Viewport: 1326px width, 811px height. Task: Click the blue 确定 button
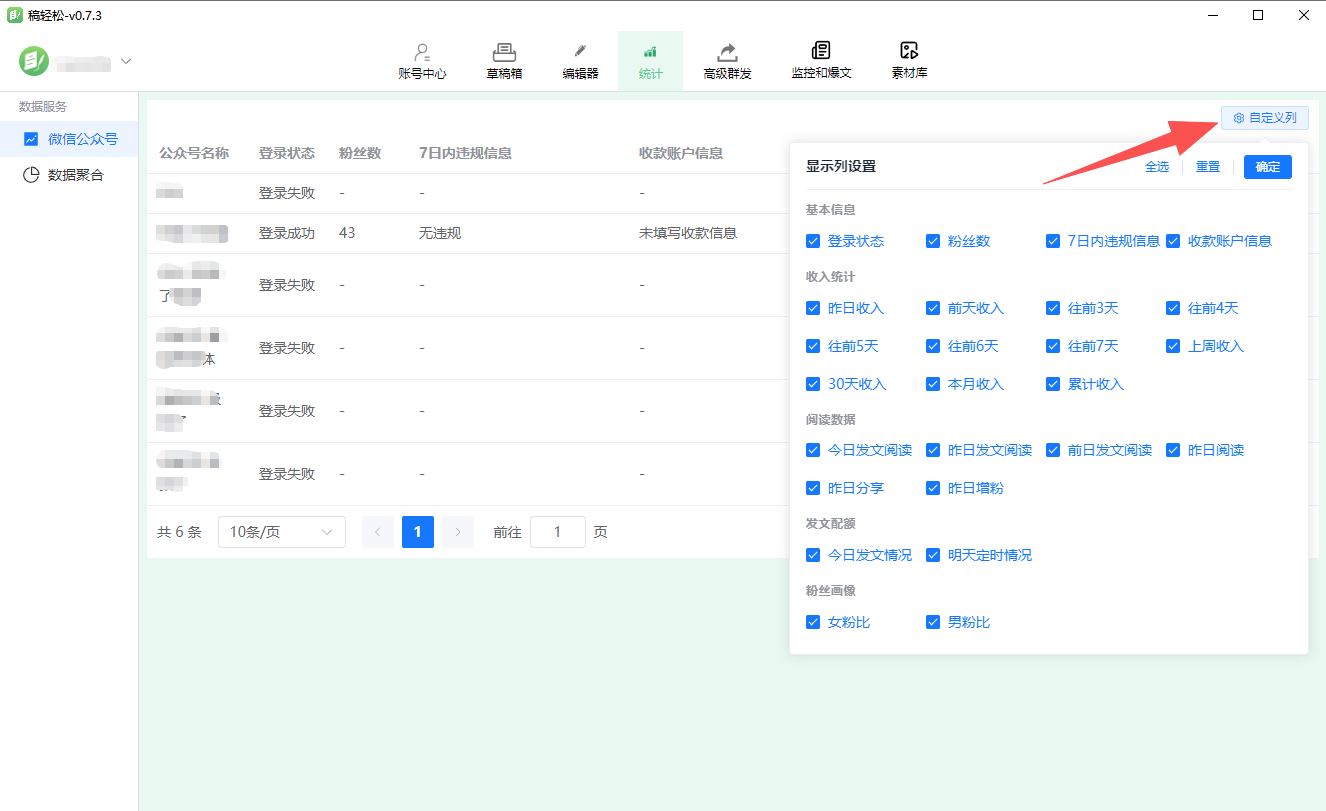(1267, 167)
